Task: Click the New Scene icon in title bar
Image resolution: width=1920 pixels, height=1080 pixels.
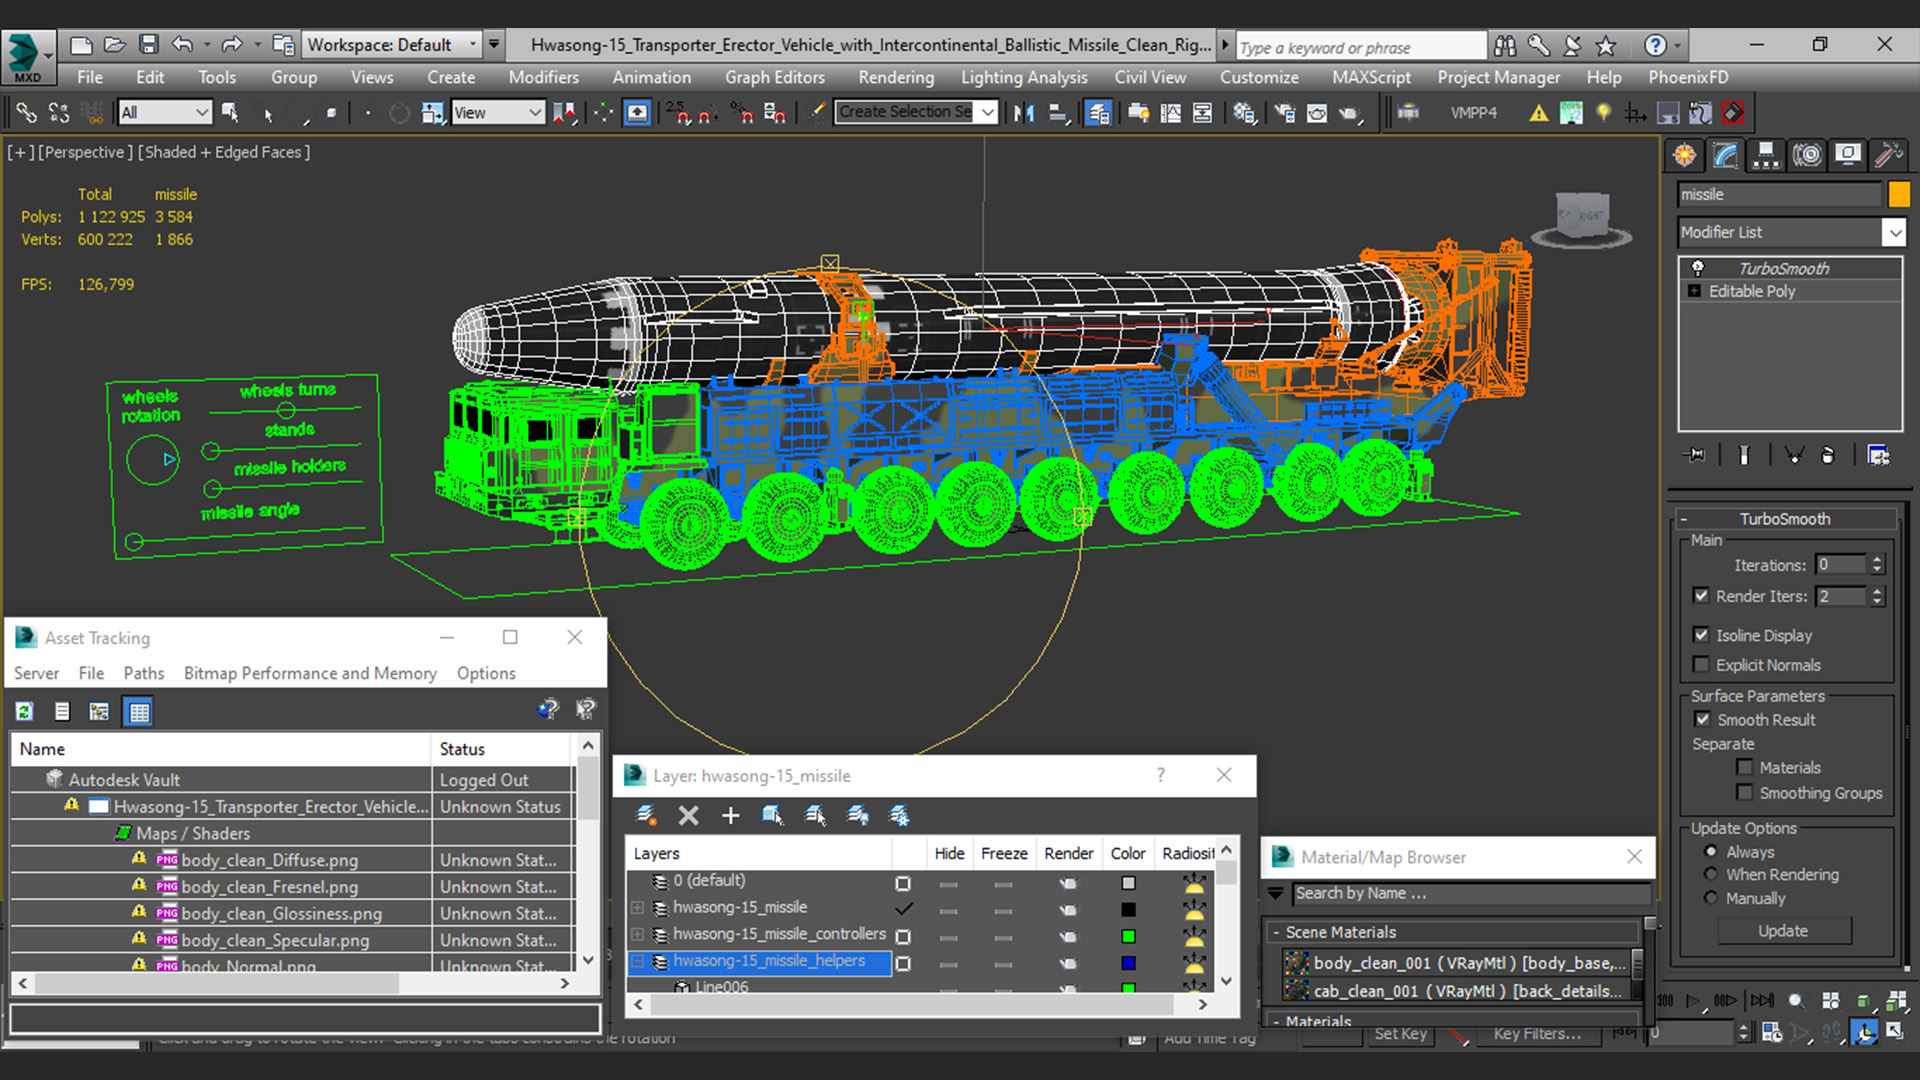Action: (81, 45)
